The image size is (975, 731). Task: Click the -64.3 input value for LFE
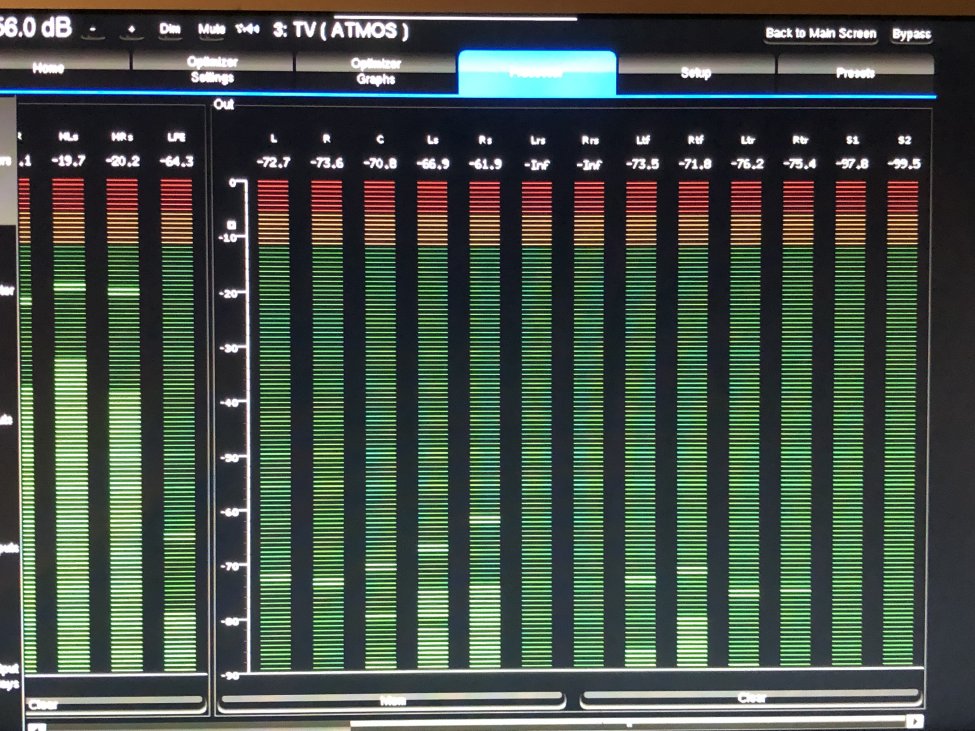click(x=177, y=162)
